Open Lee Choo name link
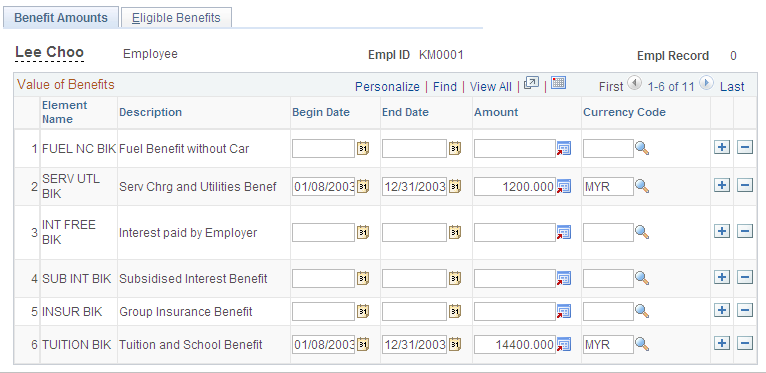This screenshot has width=766, height=373. click(x=50, y=52)
